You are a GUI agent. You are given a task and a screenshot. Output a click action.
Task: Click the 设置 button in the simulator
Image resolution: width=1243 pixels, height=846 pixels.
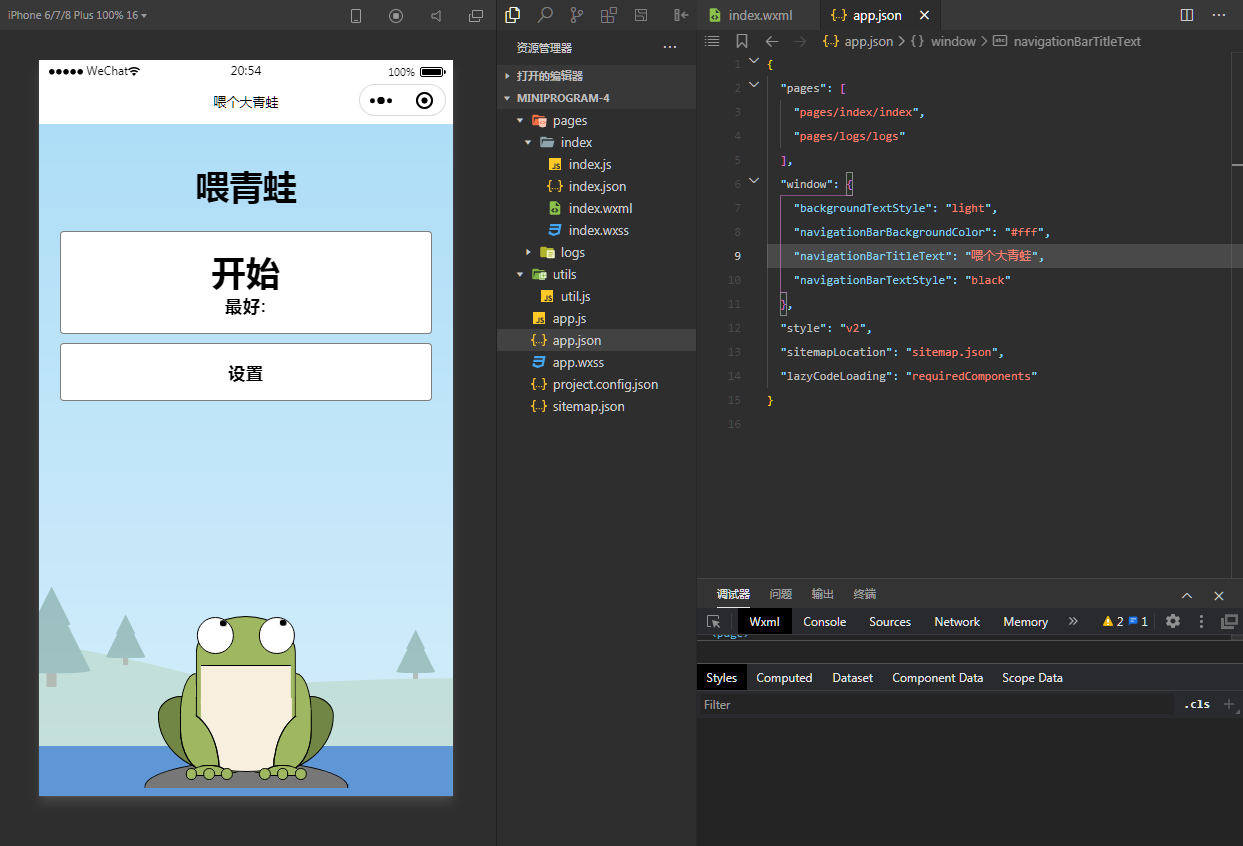pyautogui.click(x=246, y=373)
